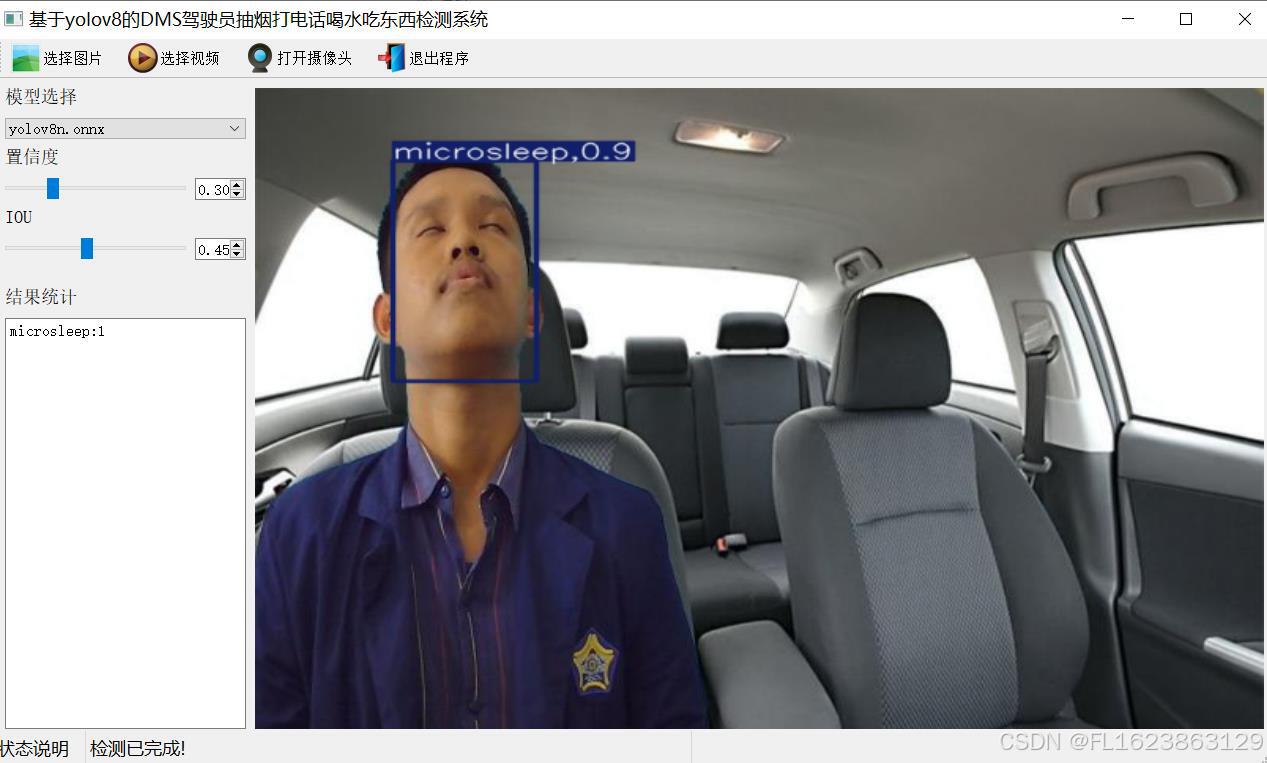Image resolution: width=1267 pixels, height=763 pixels.
Task: Click the 置信度 slider handle
Action: [x=53, y=188]
